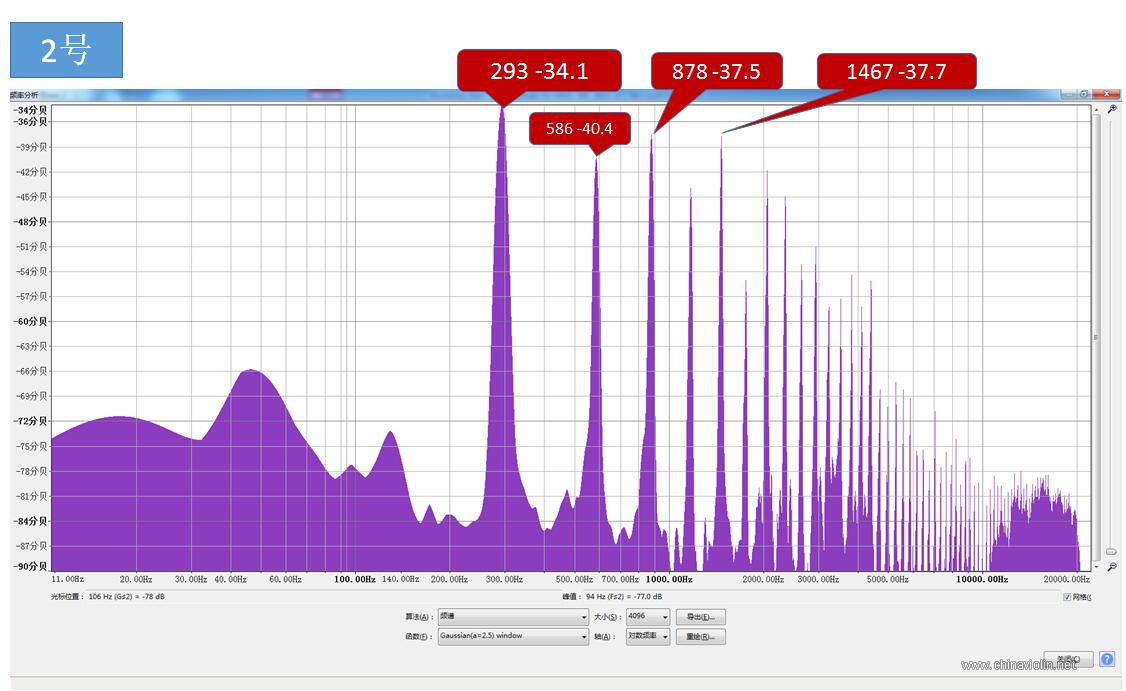
Task: Click the 峰值 94 Hz peak status text
Action: pyautogui.click(x=612, y=597)
